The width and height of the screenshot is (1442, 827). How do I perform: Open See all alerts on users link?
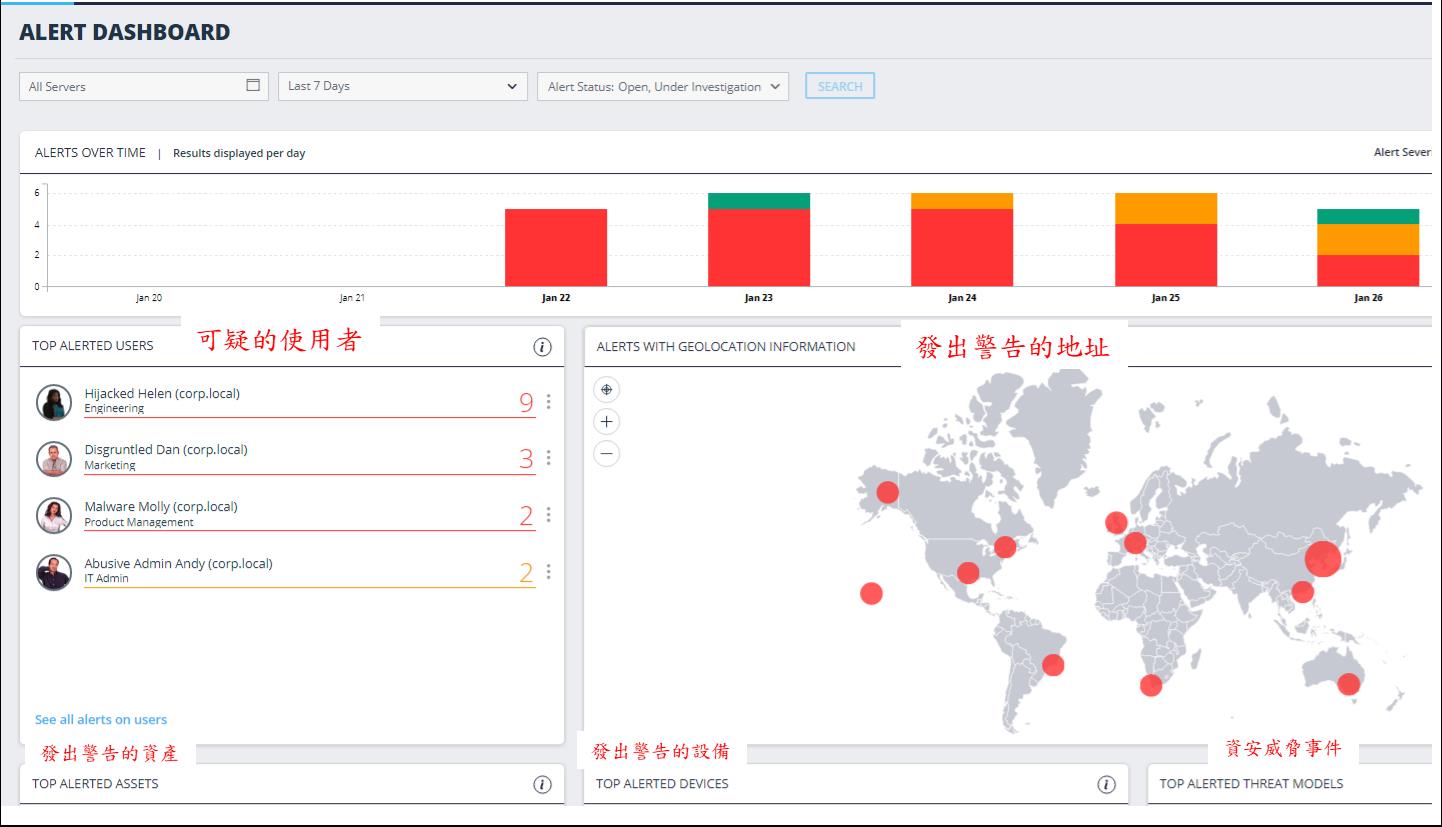(x=101, y=719)
